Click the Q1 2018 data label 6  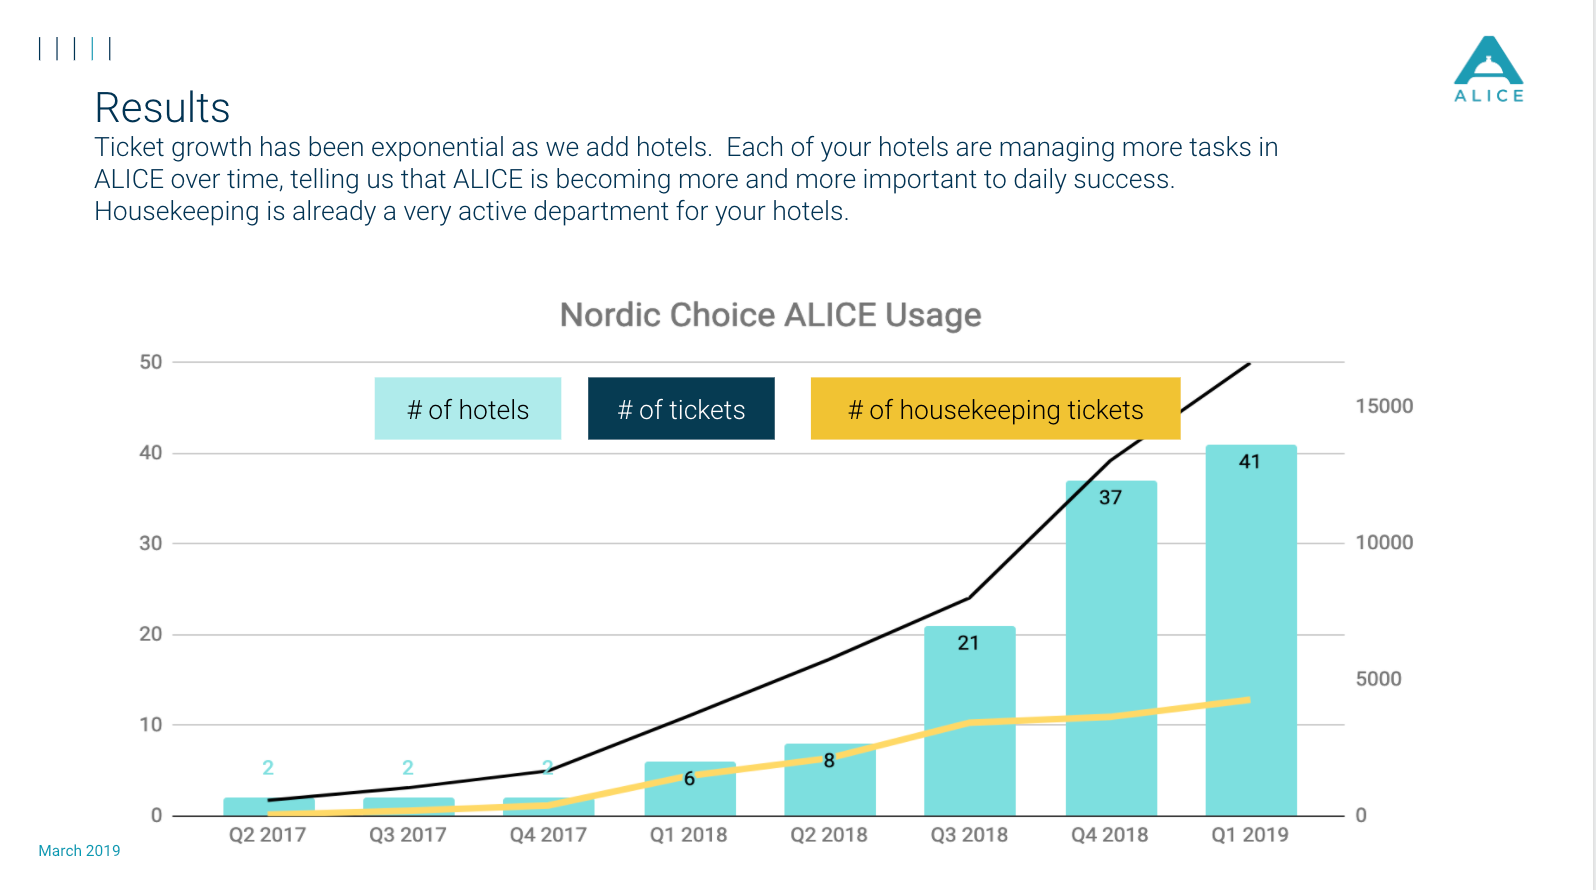(x=689, y=779)
